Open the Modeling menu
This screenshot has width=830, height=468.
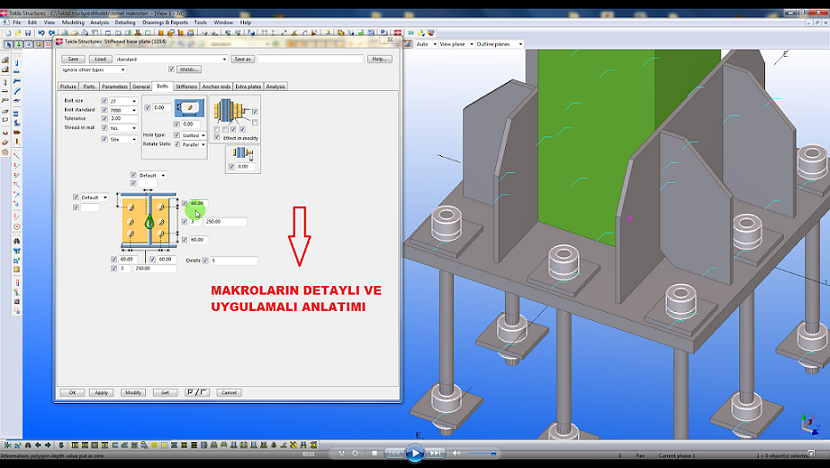pos(74,21)
